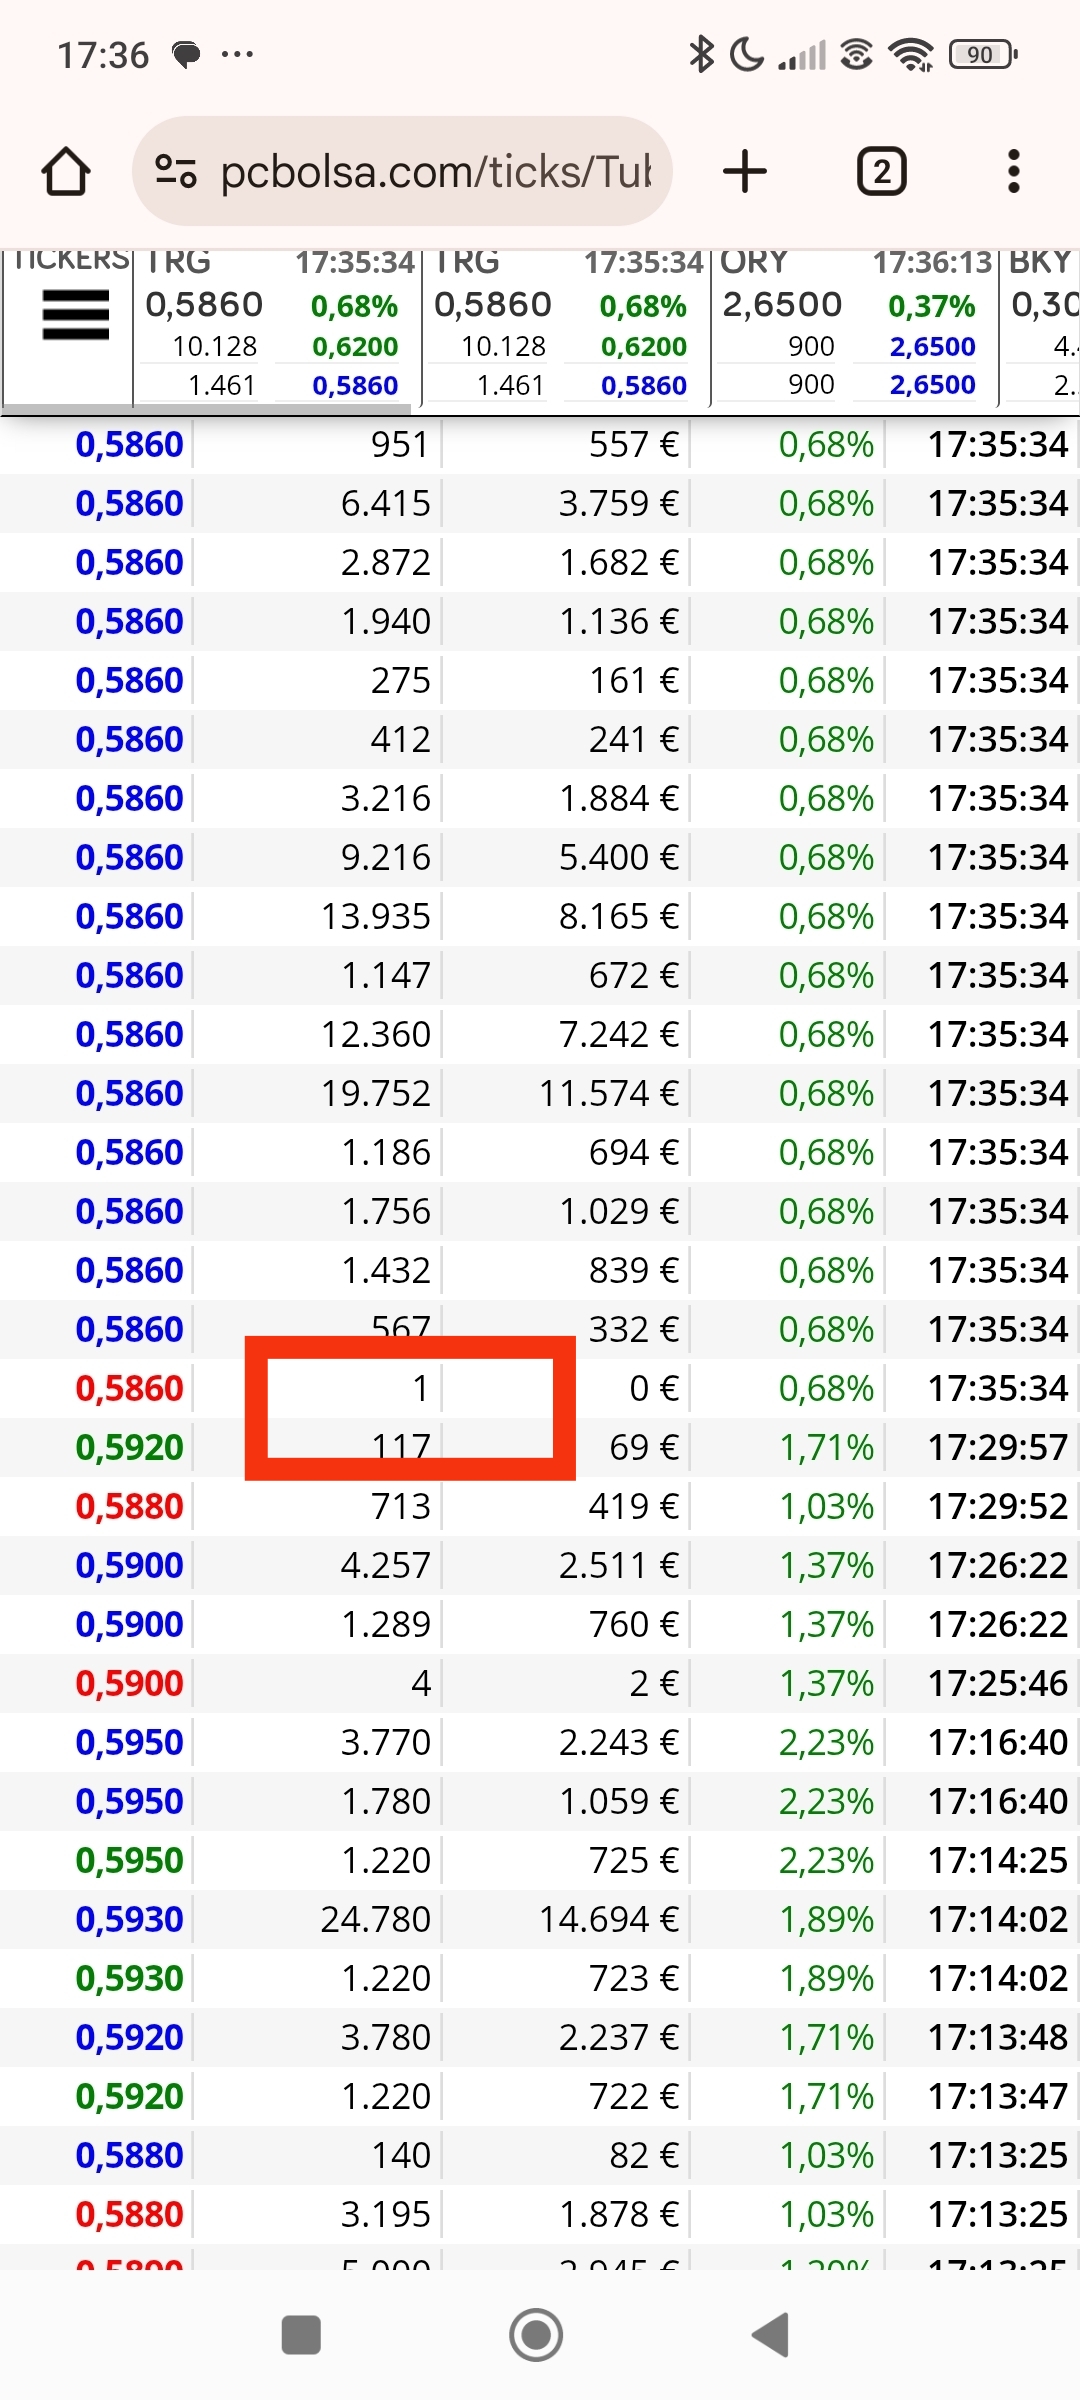Click the time 17:13:48
1080x2400 pixels.
pos(998,2037)
